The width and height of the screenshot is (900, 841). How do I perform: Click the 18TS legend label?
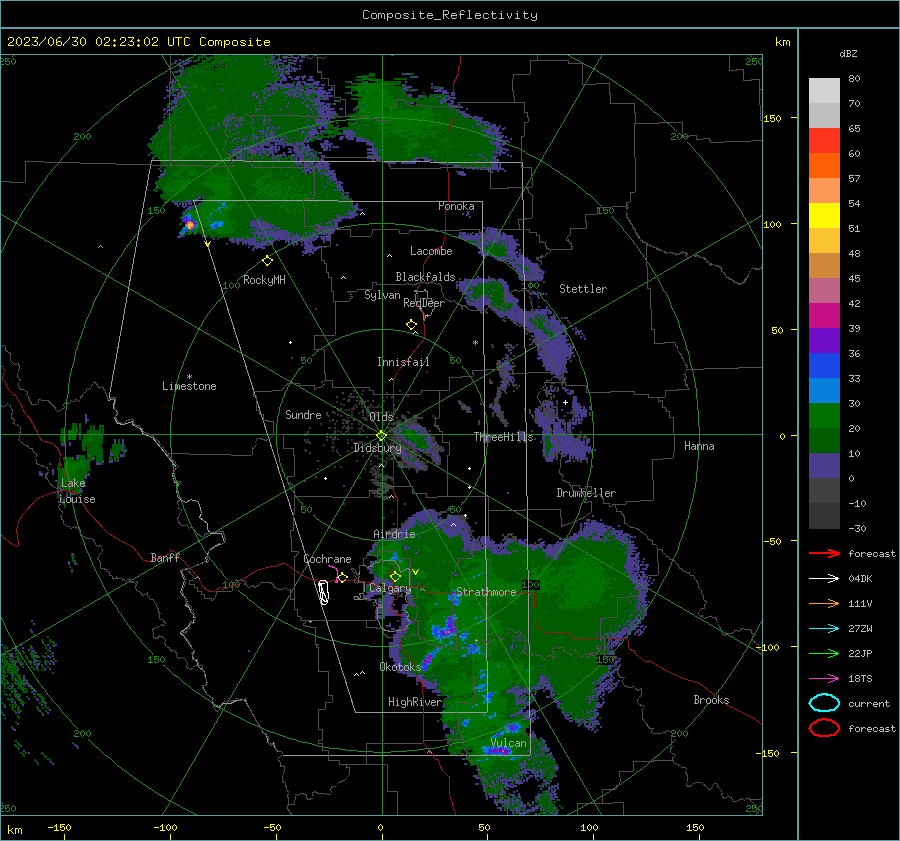pyautogui.click(x=860, y=679)
